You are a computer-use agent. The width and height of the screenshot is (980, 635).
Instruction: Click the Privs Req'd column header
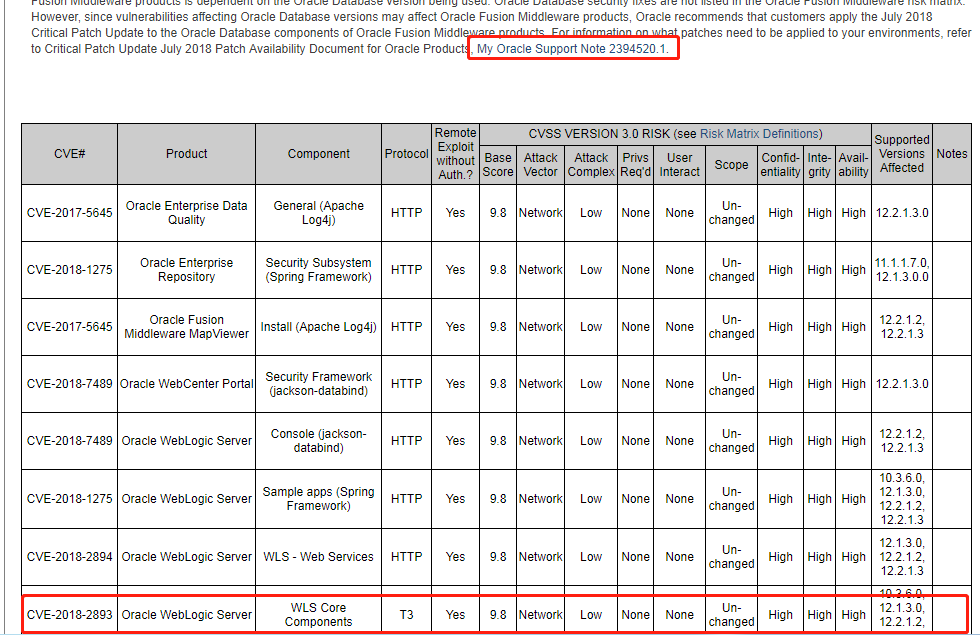pyautogui.click(x=636, y=165)
